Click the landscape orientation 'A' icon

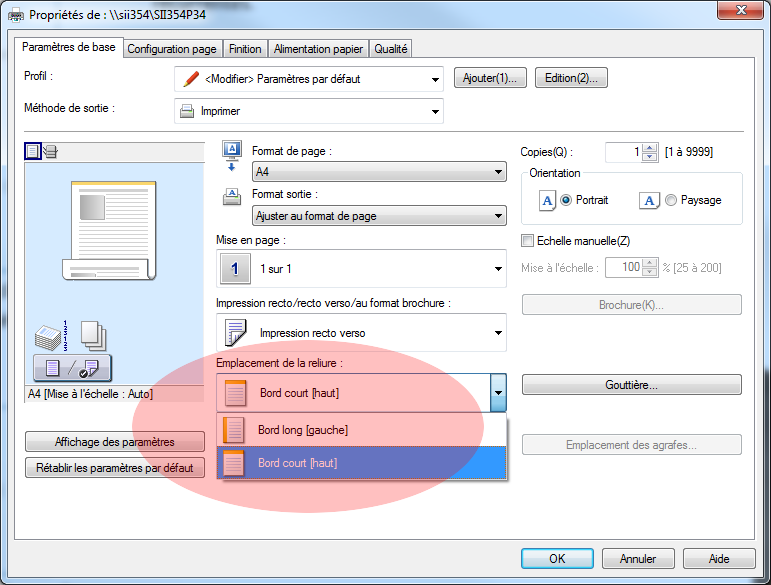coord(649,200)
